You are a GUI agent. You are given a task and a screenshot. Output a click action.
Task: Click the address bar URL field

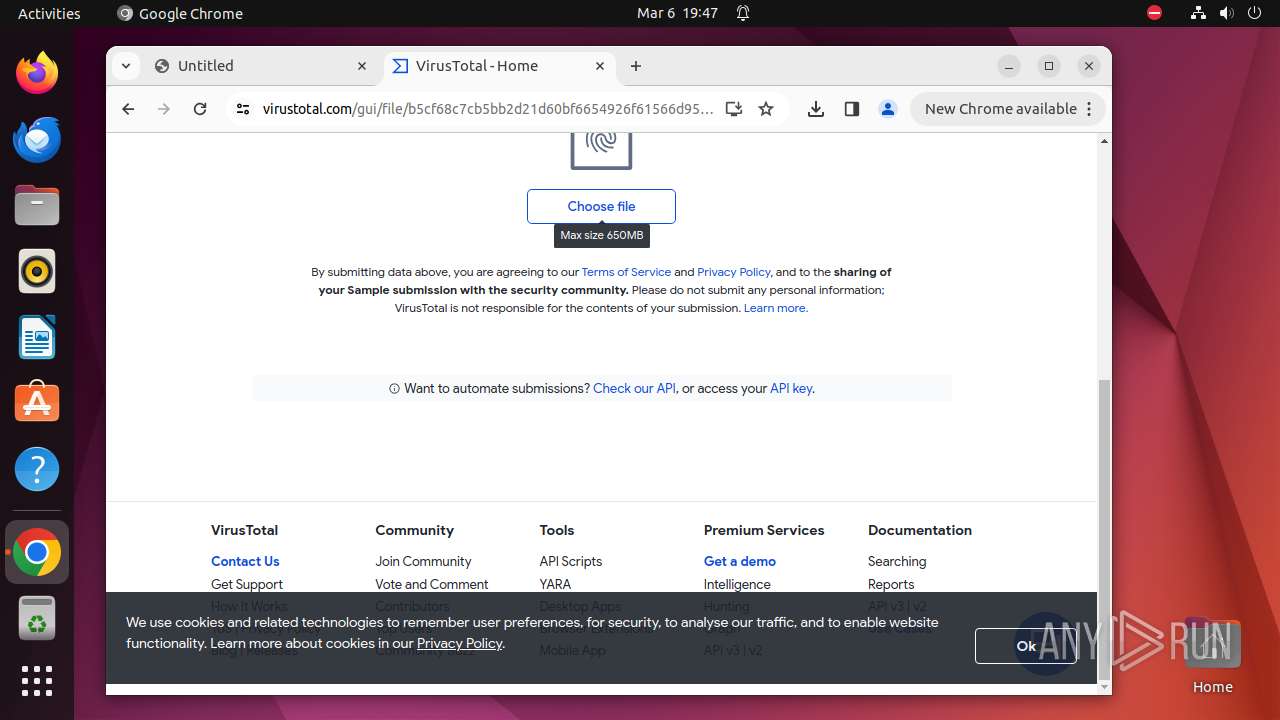(488, 109)
